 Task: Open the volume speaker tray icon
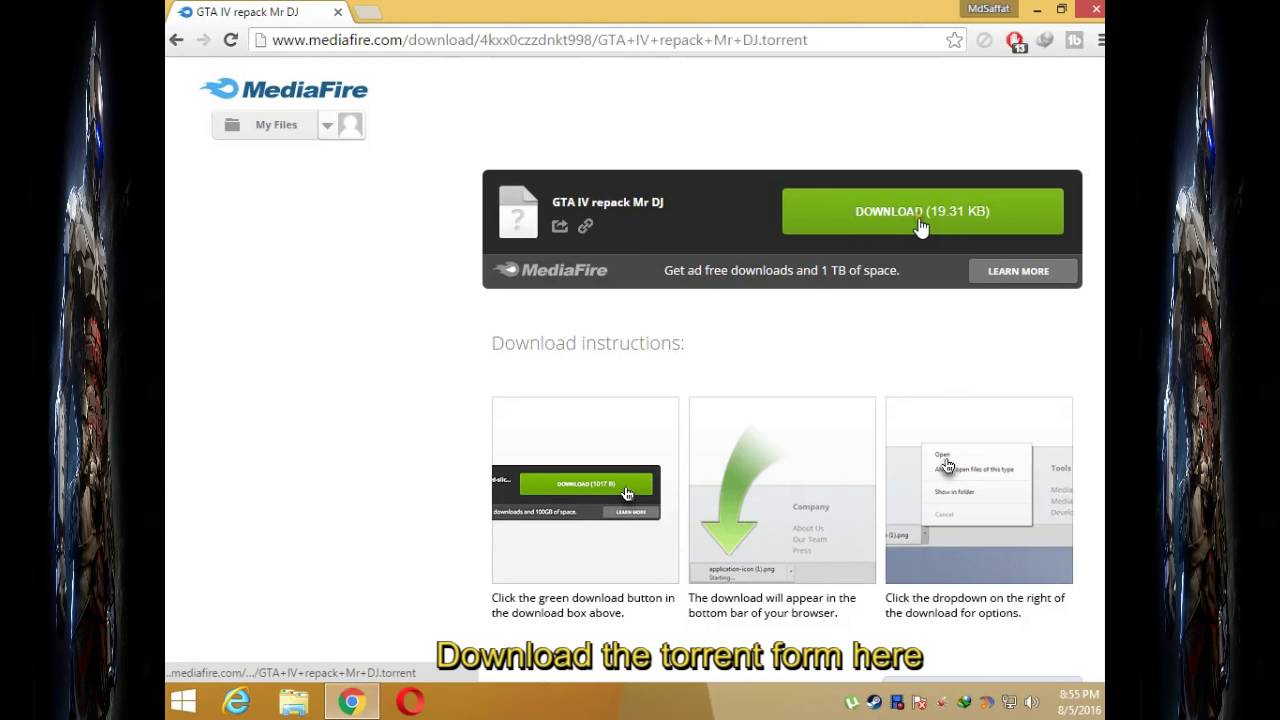coord(1031,702)
